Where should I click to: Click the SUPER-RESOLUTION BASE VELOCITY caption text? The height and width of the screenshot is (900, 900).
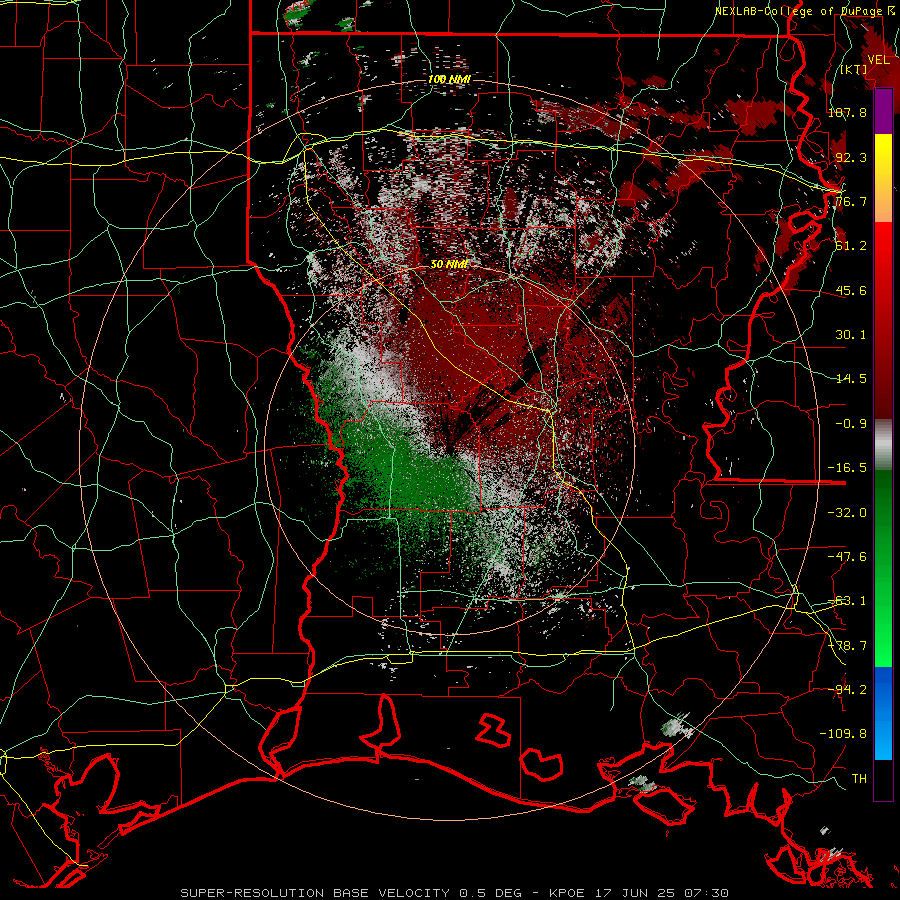(x=316, y=893)
